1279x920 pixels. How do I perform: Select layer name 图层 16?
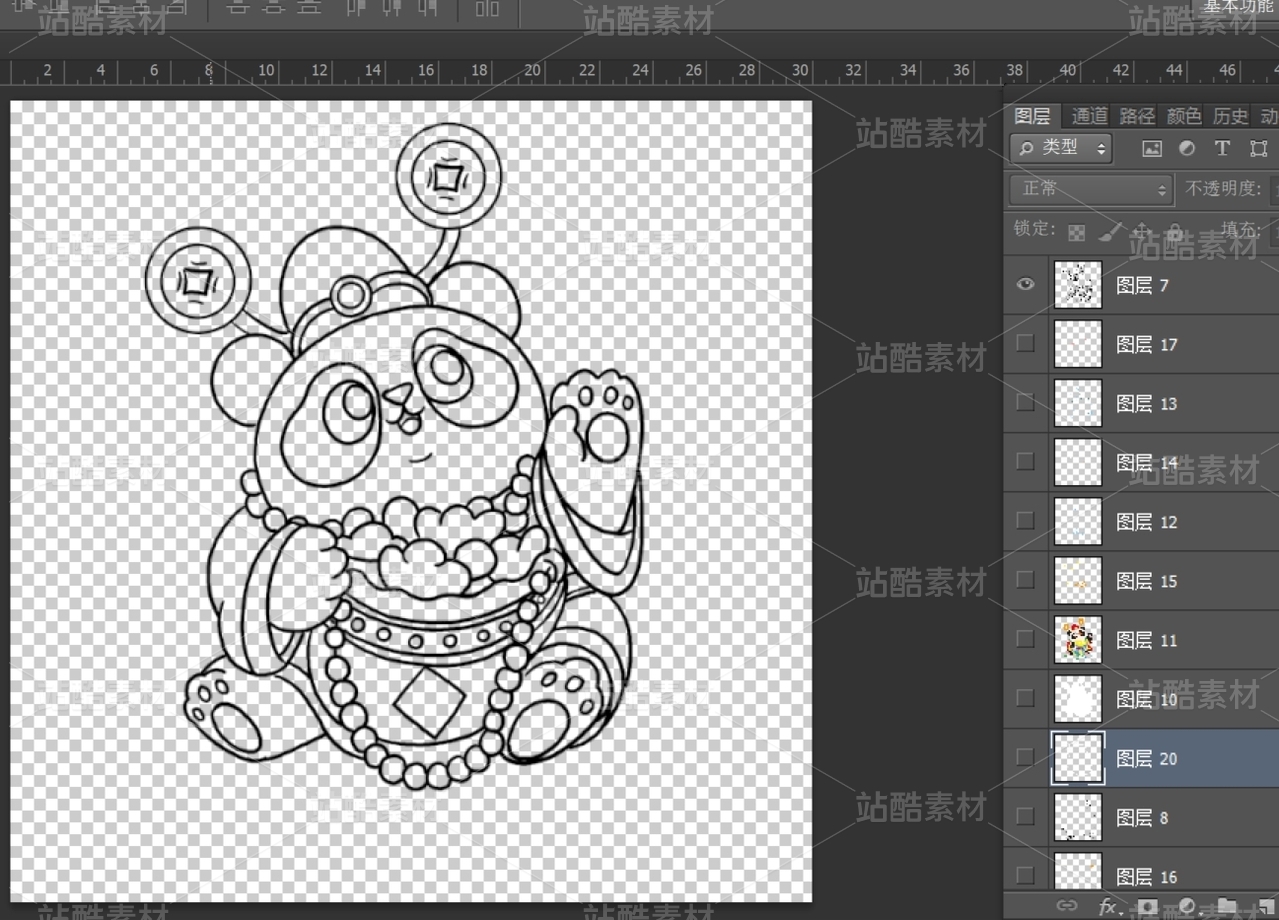[1147, 876]
